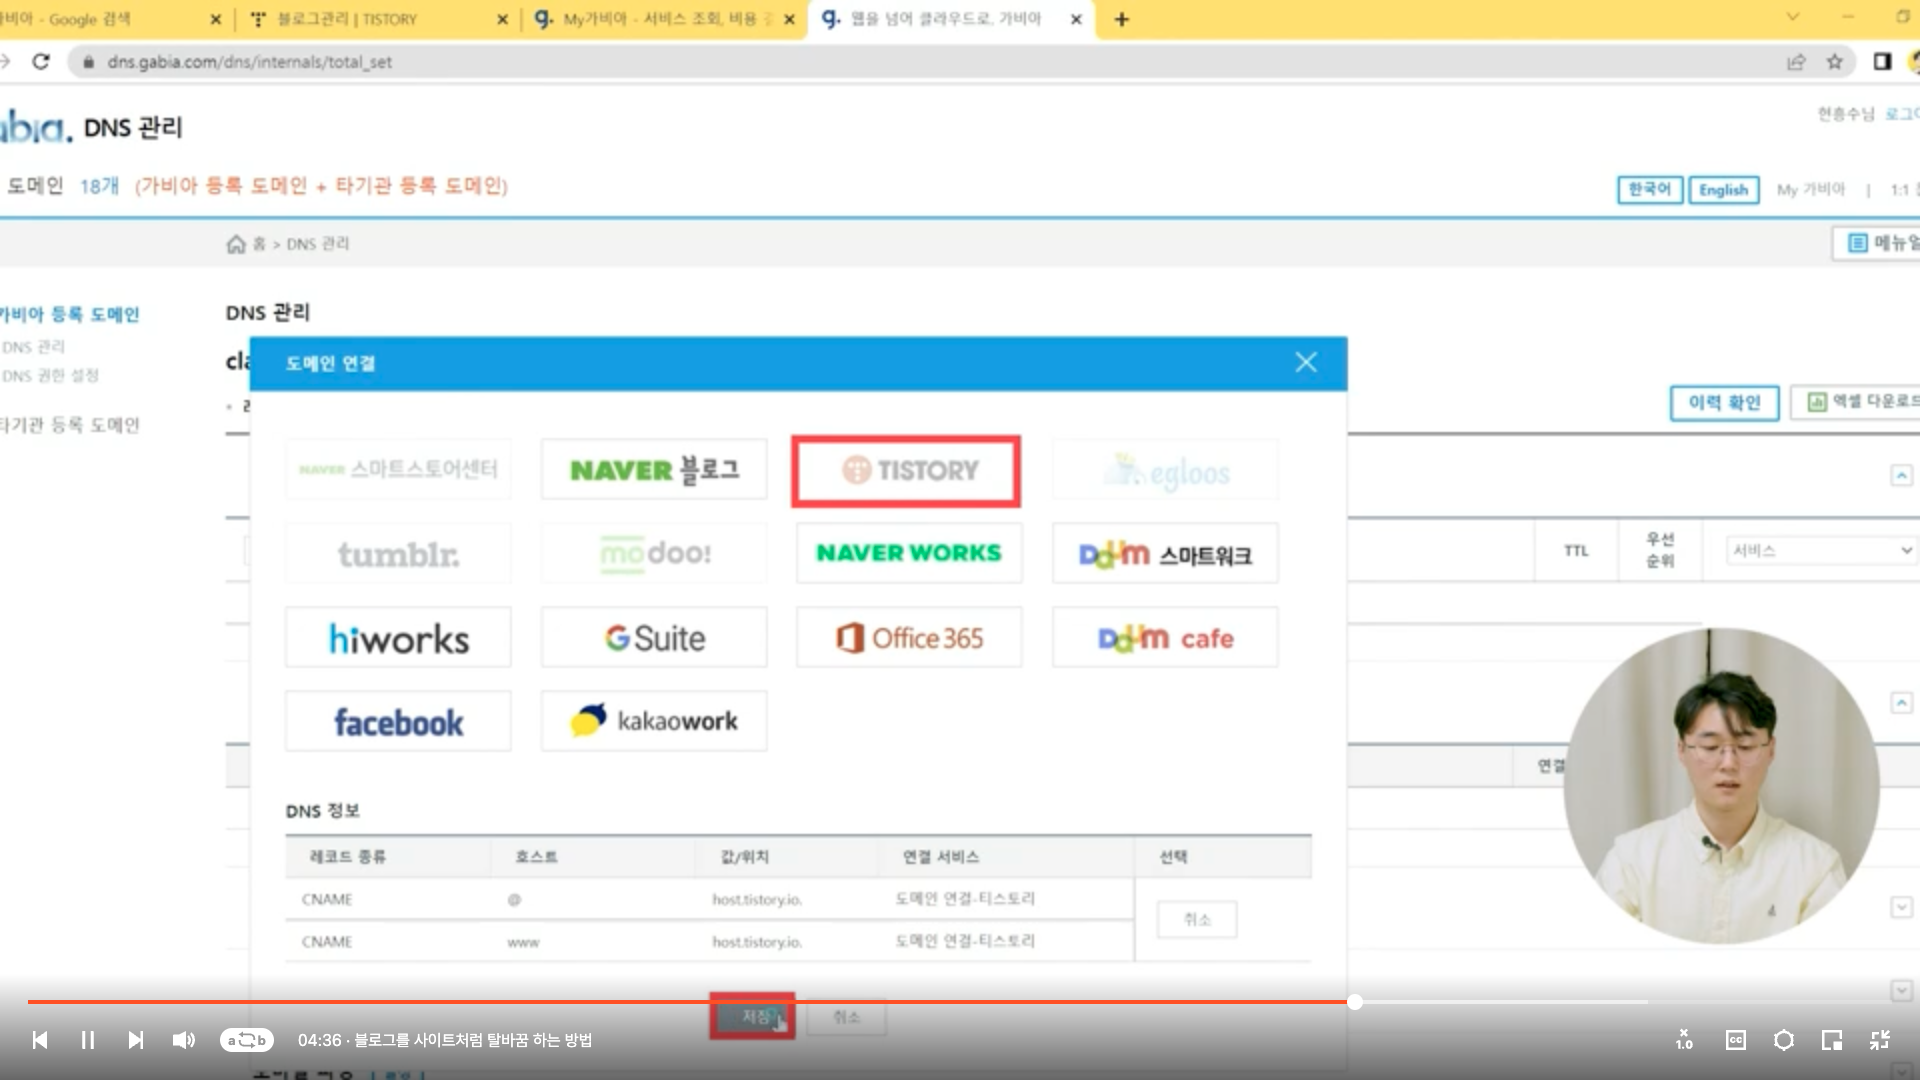Click the 이력 확인 button

pyautogui.click(x=1724, y=402)
